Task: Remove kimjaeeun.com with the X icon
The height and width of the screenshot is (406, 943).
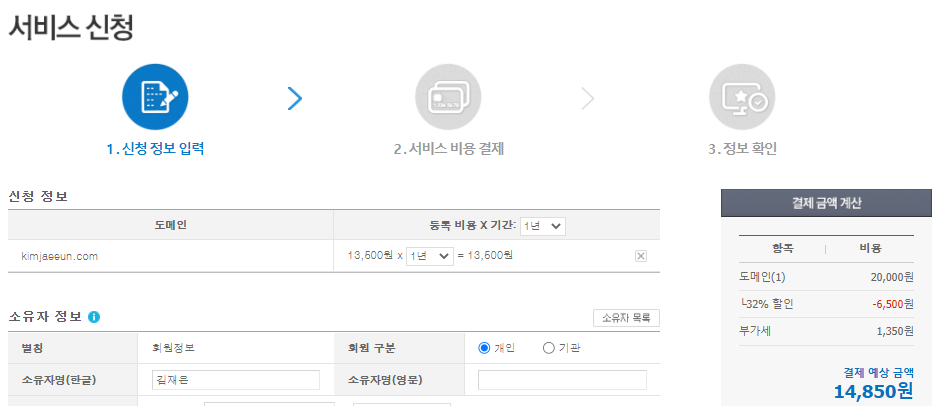Action: pos(641,256)
